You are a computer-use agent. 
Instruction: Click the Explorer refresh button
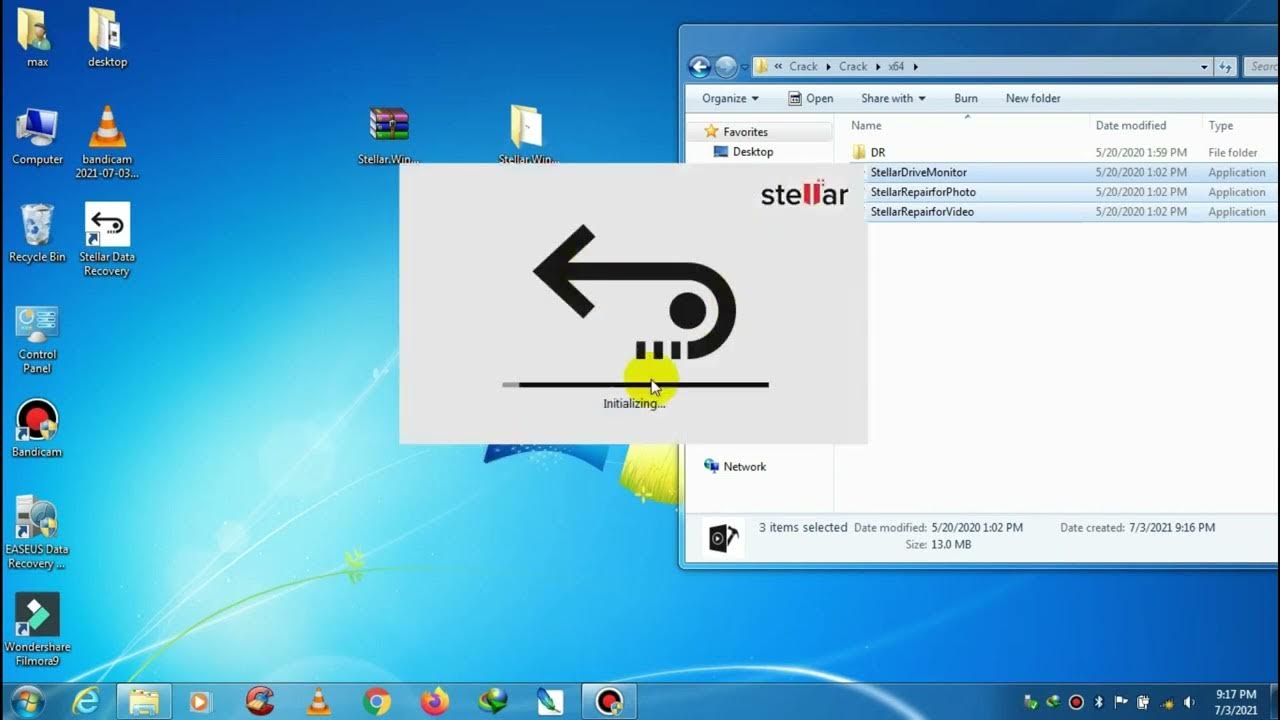click(x=1226, y=67)
